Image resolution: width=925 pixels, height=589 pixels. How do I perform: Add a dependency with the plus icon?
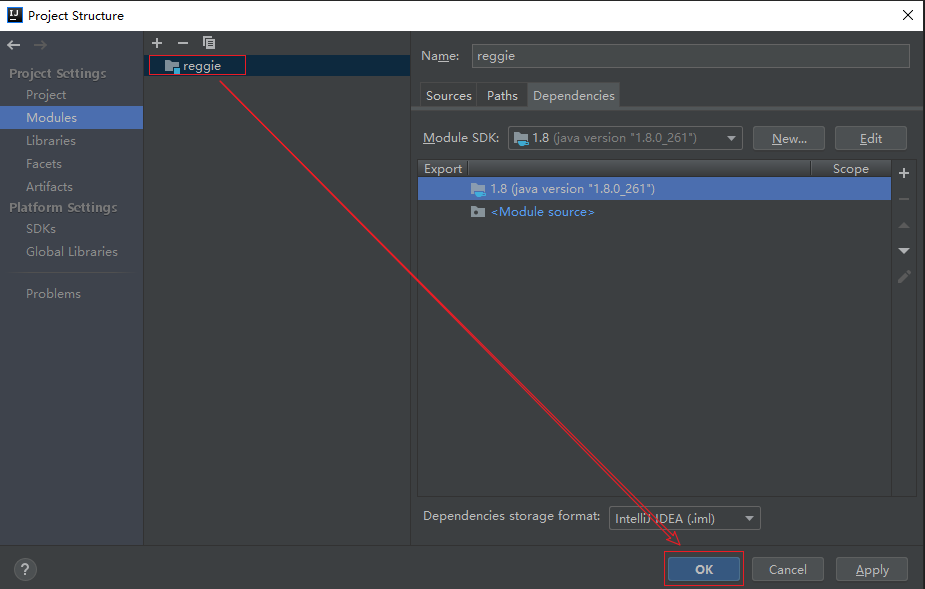pos(904,173)
